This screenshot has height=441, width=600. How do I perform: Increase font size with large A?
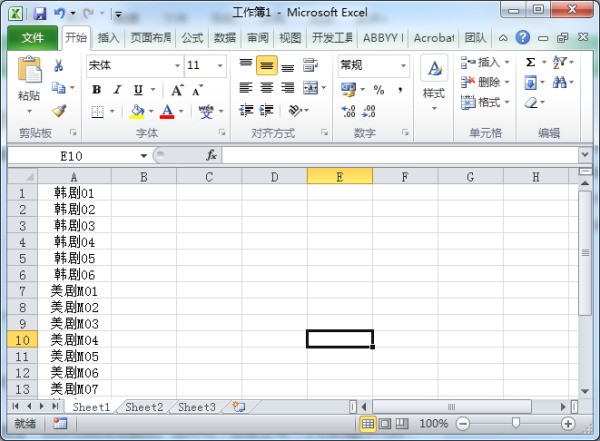(x=177, y=90)
